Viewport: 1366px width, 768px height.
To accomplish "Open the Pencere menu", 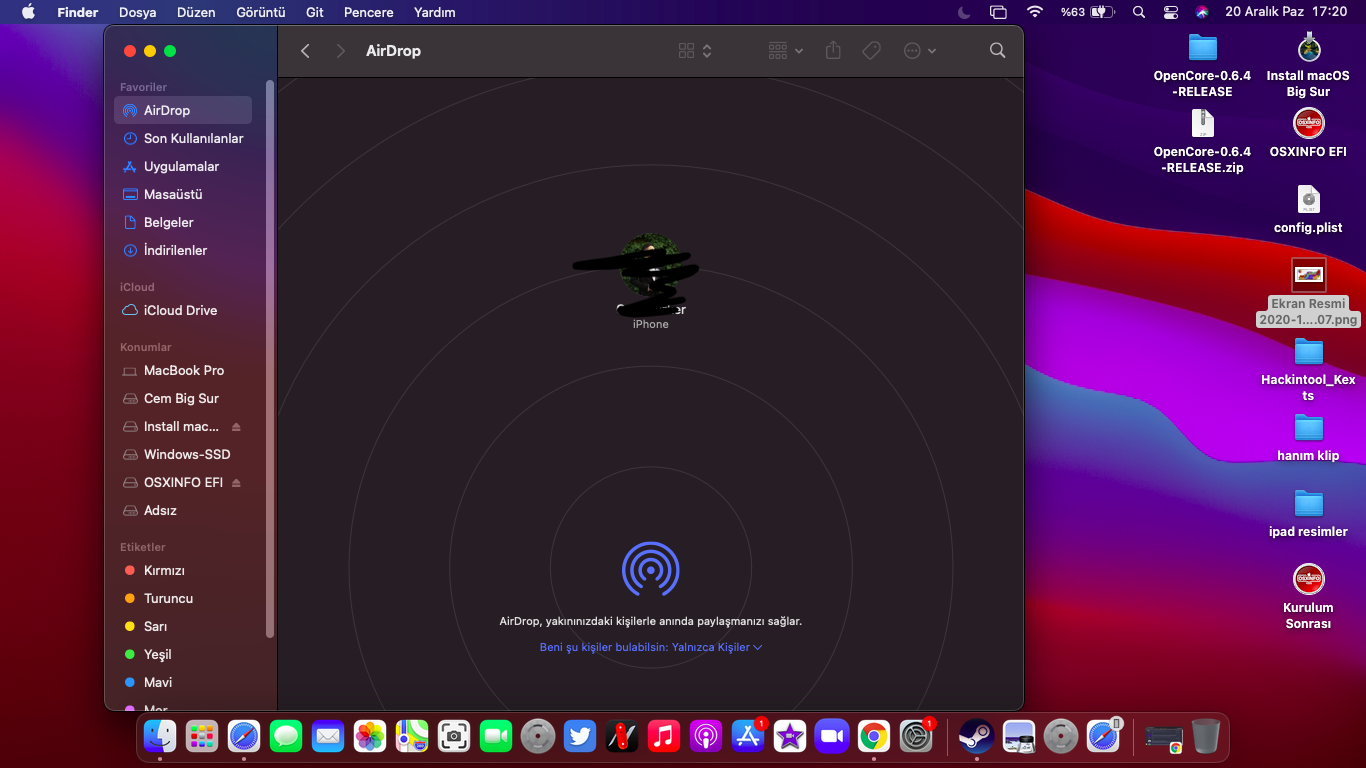I will tap(368, 12).
